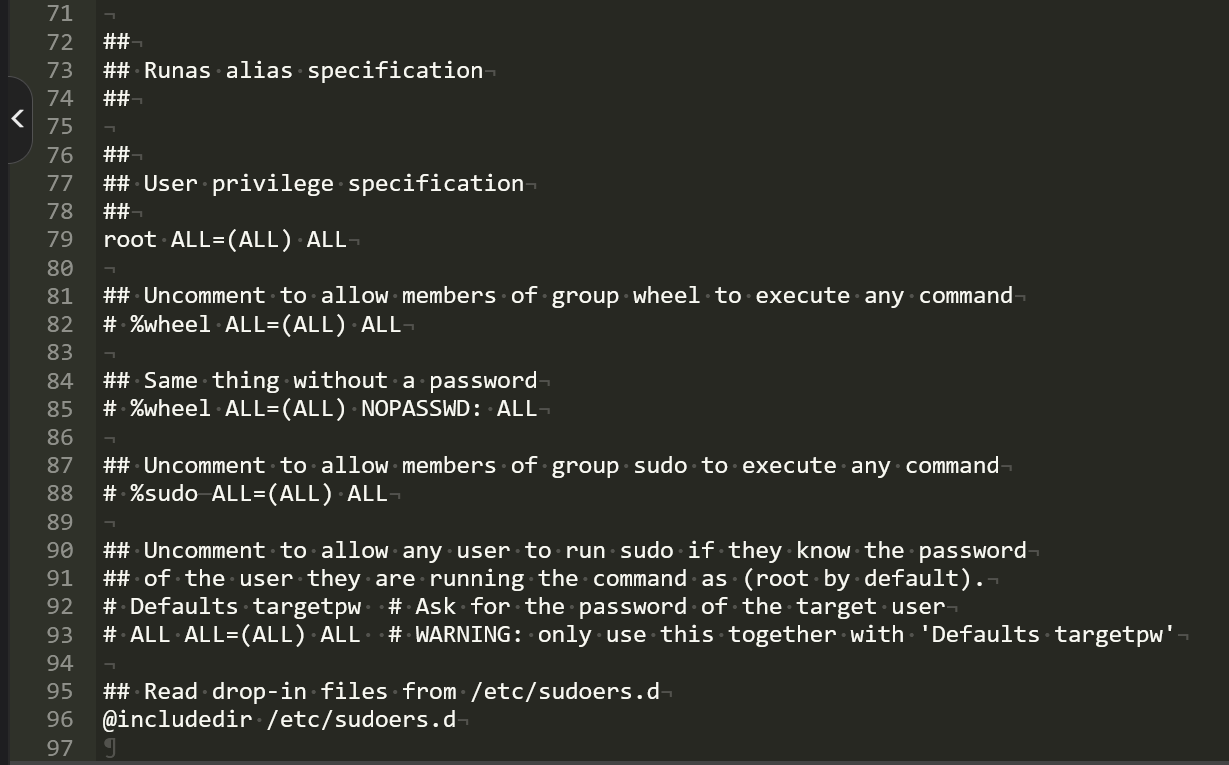This screenshot has width=1229, height=765.
Task: Place the cursor on '## Runas alias specification'
Action: coord(293,70)
